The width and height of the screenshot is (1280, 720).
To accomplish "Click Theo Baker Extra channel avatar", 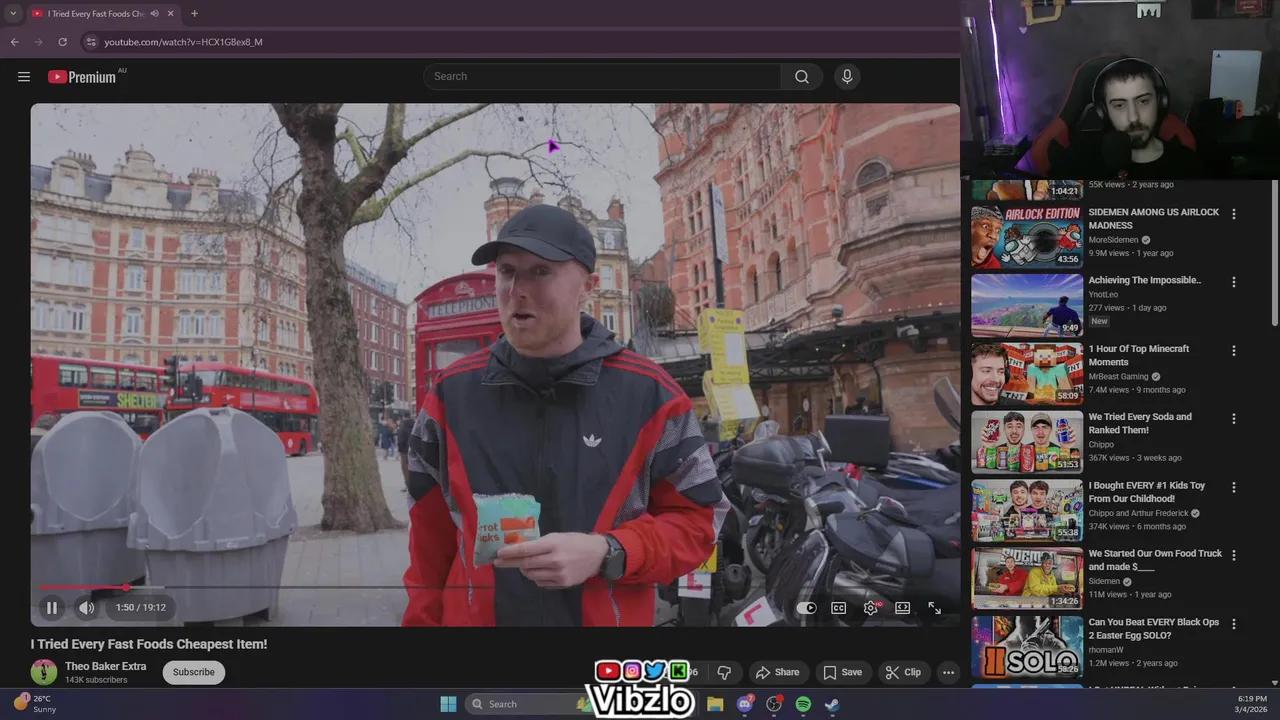I will [44, 672].
